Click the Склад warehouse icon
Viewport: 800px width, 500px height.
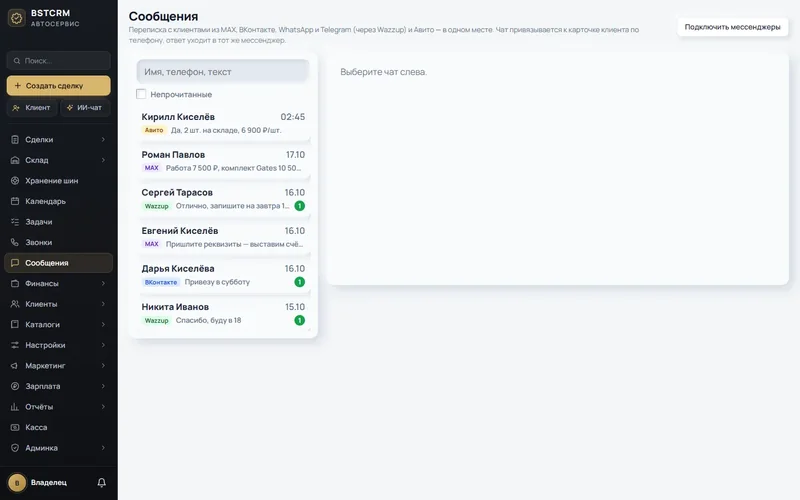point(15,160)
